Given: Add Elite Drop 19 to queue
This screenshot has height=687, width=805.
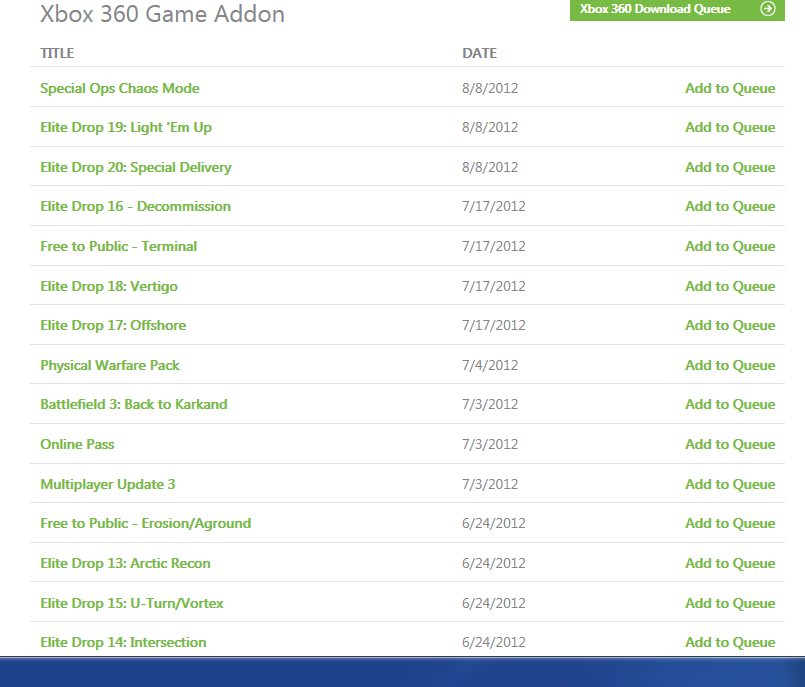Looking at the screenshot, I should 730,127.
